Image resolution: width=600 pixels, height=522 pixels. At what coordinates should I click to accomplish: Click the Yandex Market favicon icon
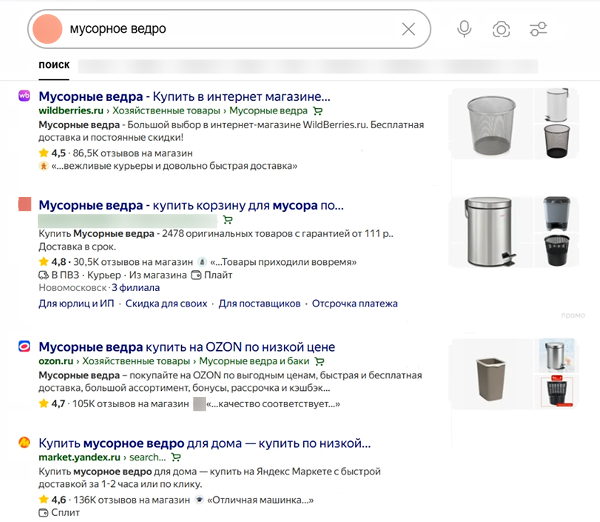(25, 441)
